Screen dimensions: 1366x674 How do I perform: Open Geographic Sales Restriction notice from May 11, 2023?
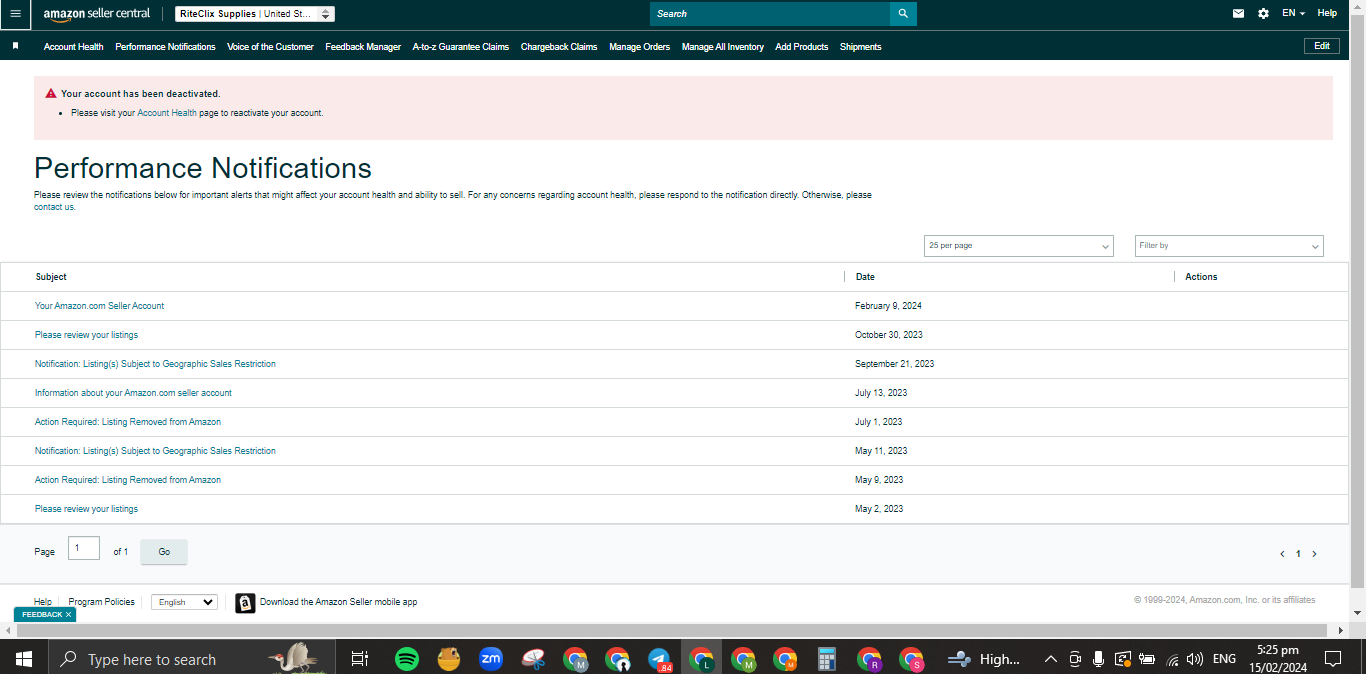click(x=155, y=451)
